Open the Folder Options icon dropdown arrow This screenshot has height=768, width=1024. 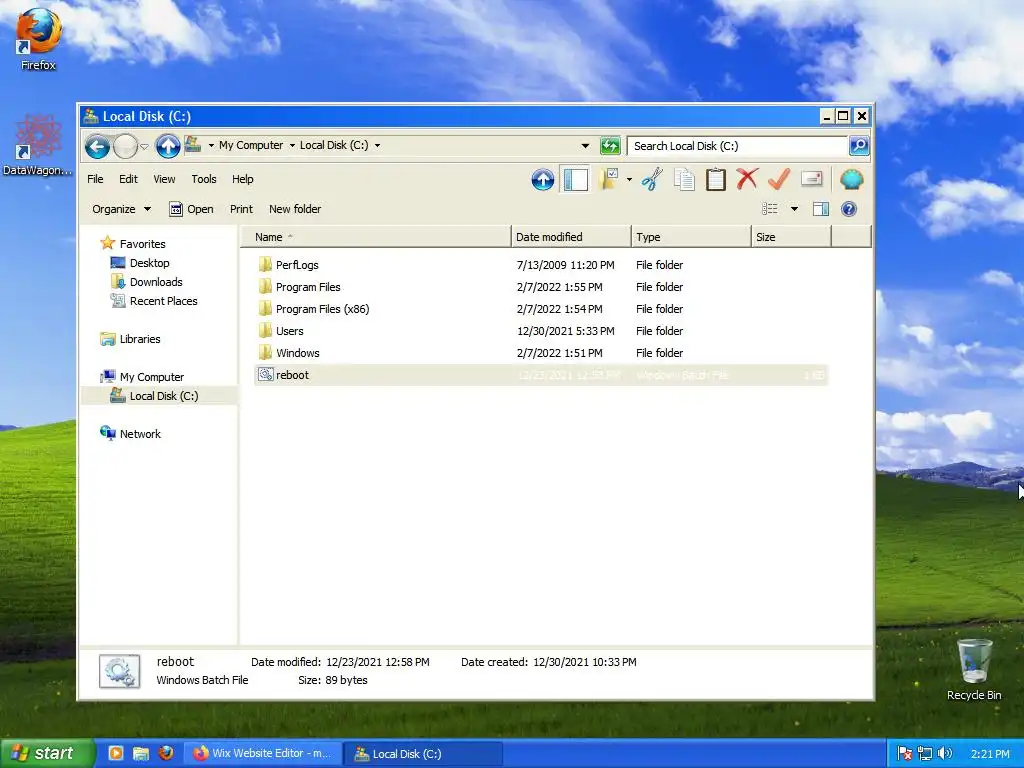pos(630,179)
